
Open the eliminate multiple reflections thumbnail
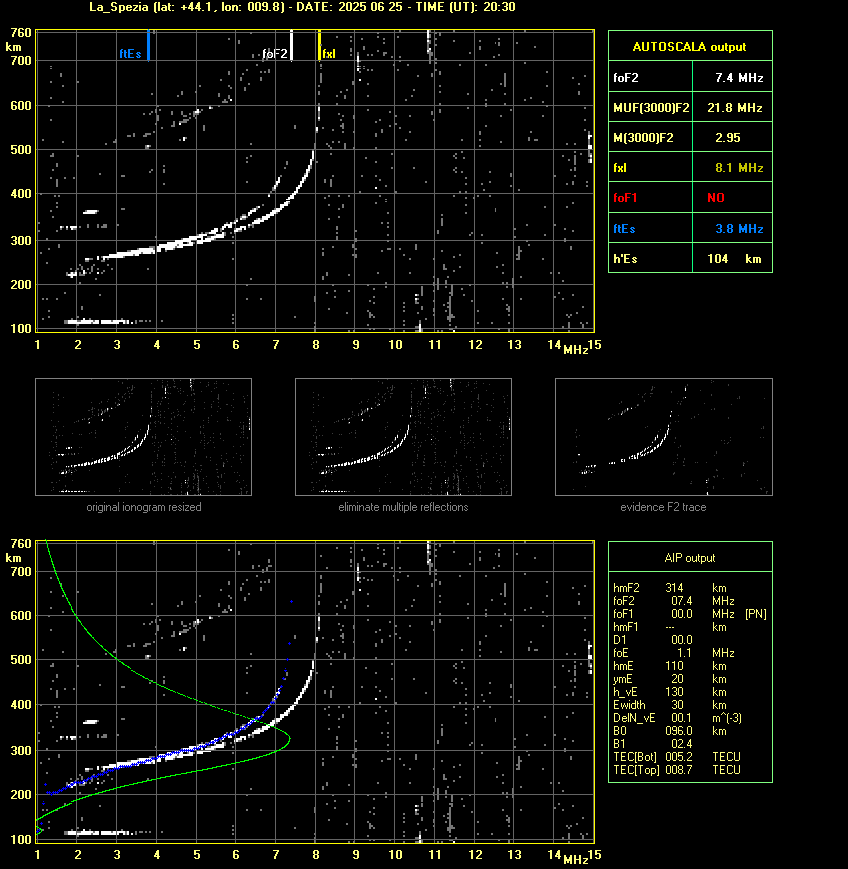pyautogui.click(x=403, y=437)
